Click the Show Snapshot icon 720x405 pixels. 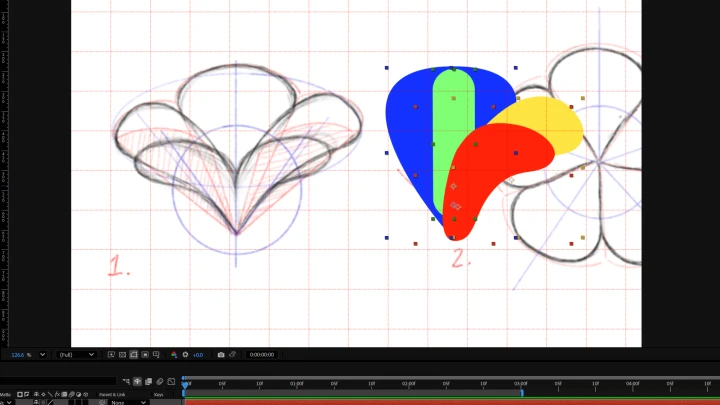click(x=233, y=354)
